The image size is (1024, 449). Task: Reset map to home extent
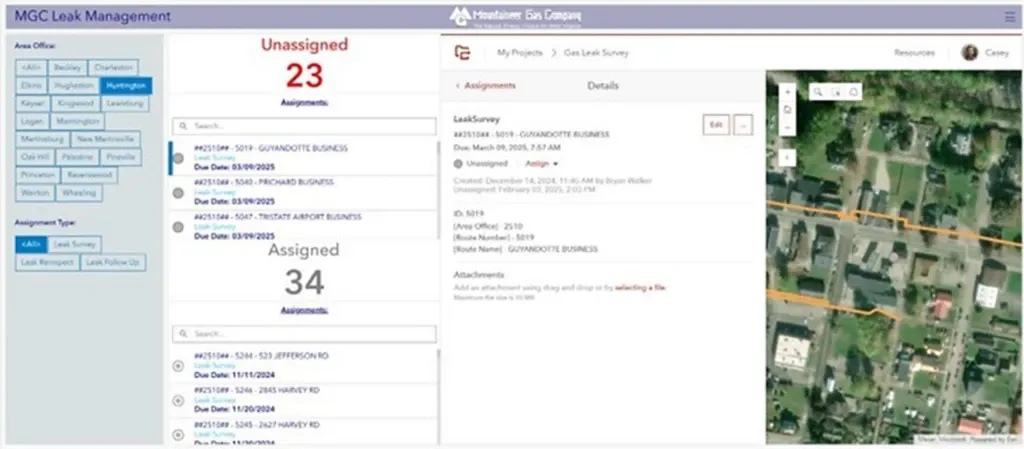tap(788, 110)
